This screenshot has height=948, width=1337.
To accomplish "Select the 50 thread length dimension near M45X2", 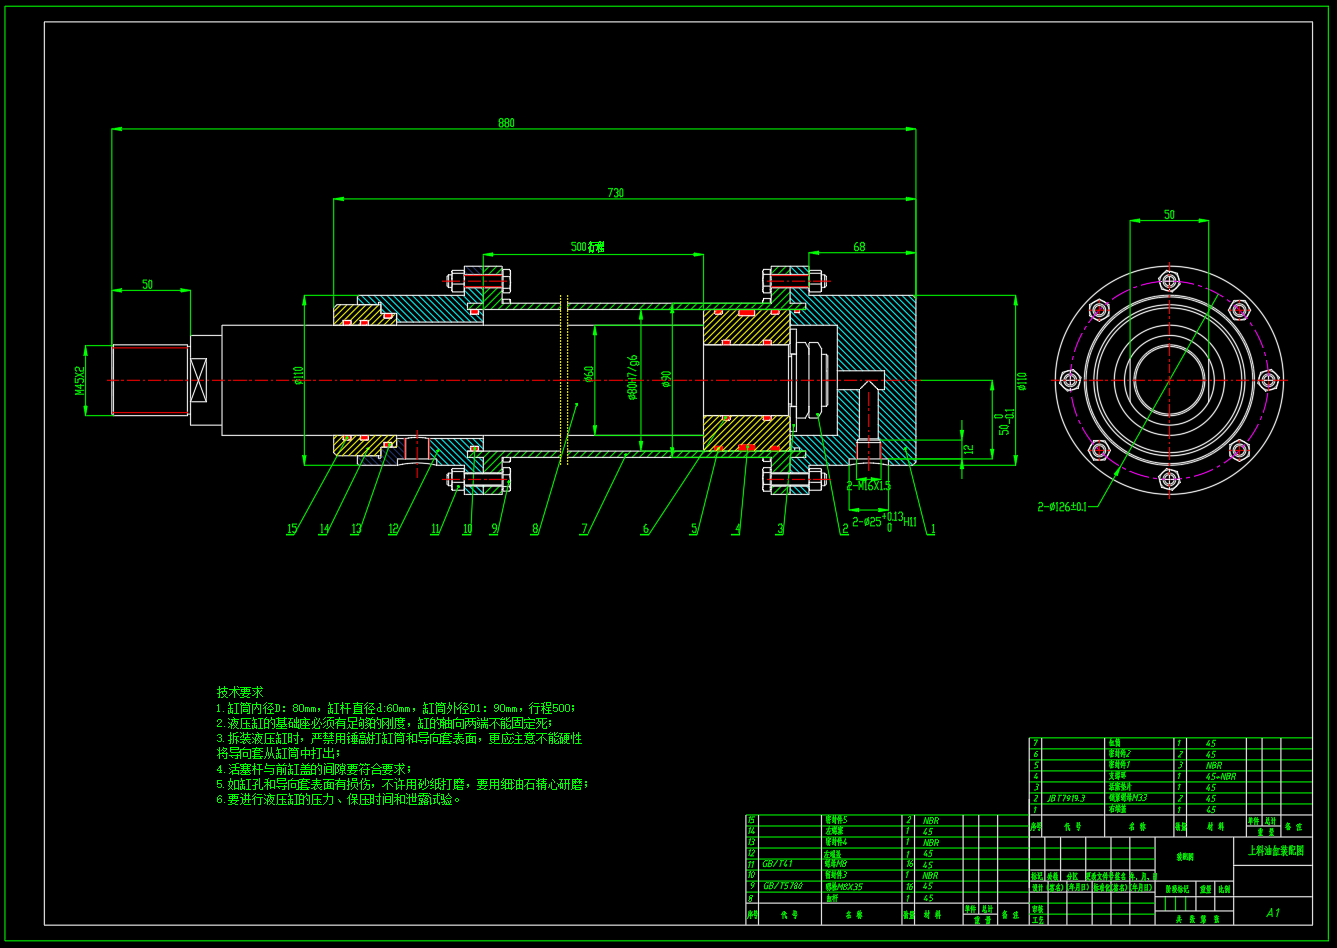I will point(147,285).
